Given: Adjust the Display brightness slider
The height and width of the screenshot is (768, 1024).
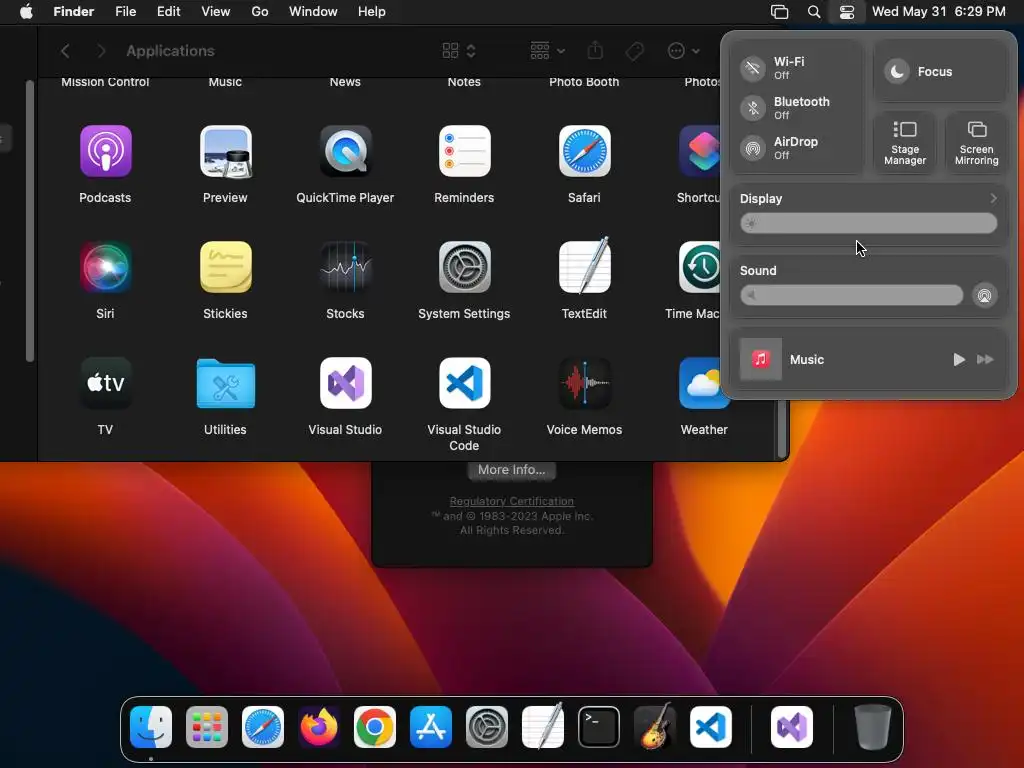Looking at the screenshot, I should pos(868,223).
